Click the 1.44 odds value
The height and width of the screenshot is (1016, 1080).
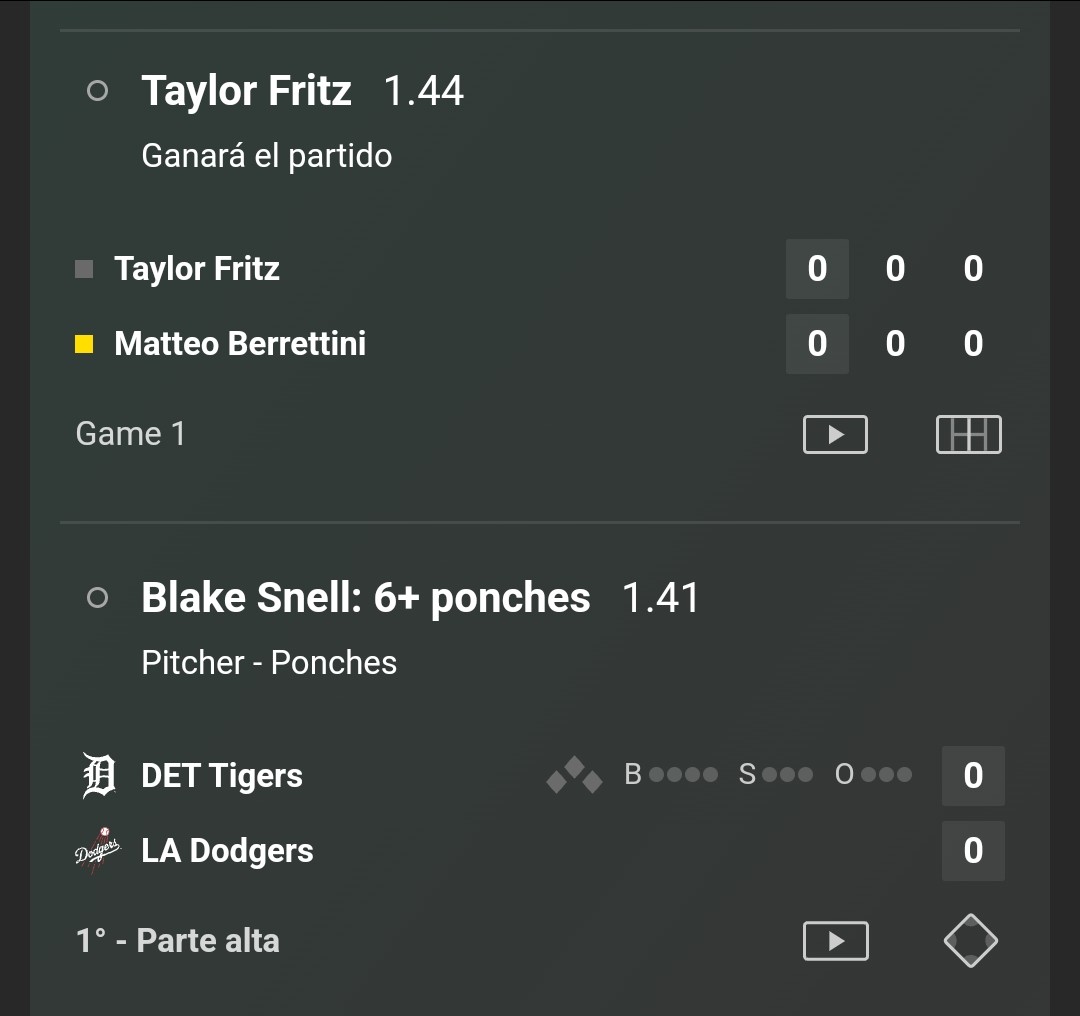click(424, 91)
